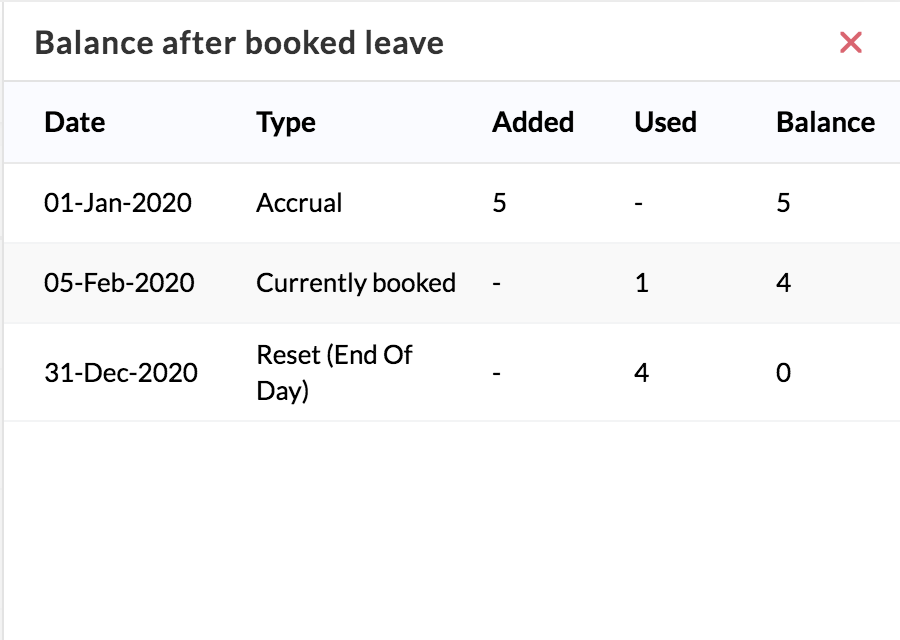Close the Balance after booked leave dialog

click(850, 42)
